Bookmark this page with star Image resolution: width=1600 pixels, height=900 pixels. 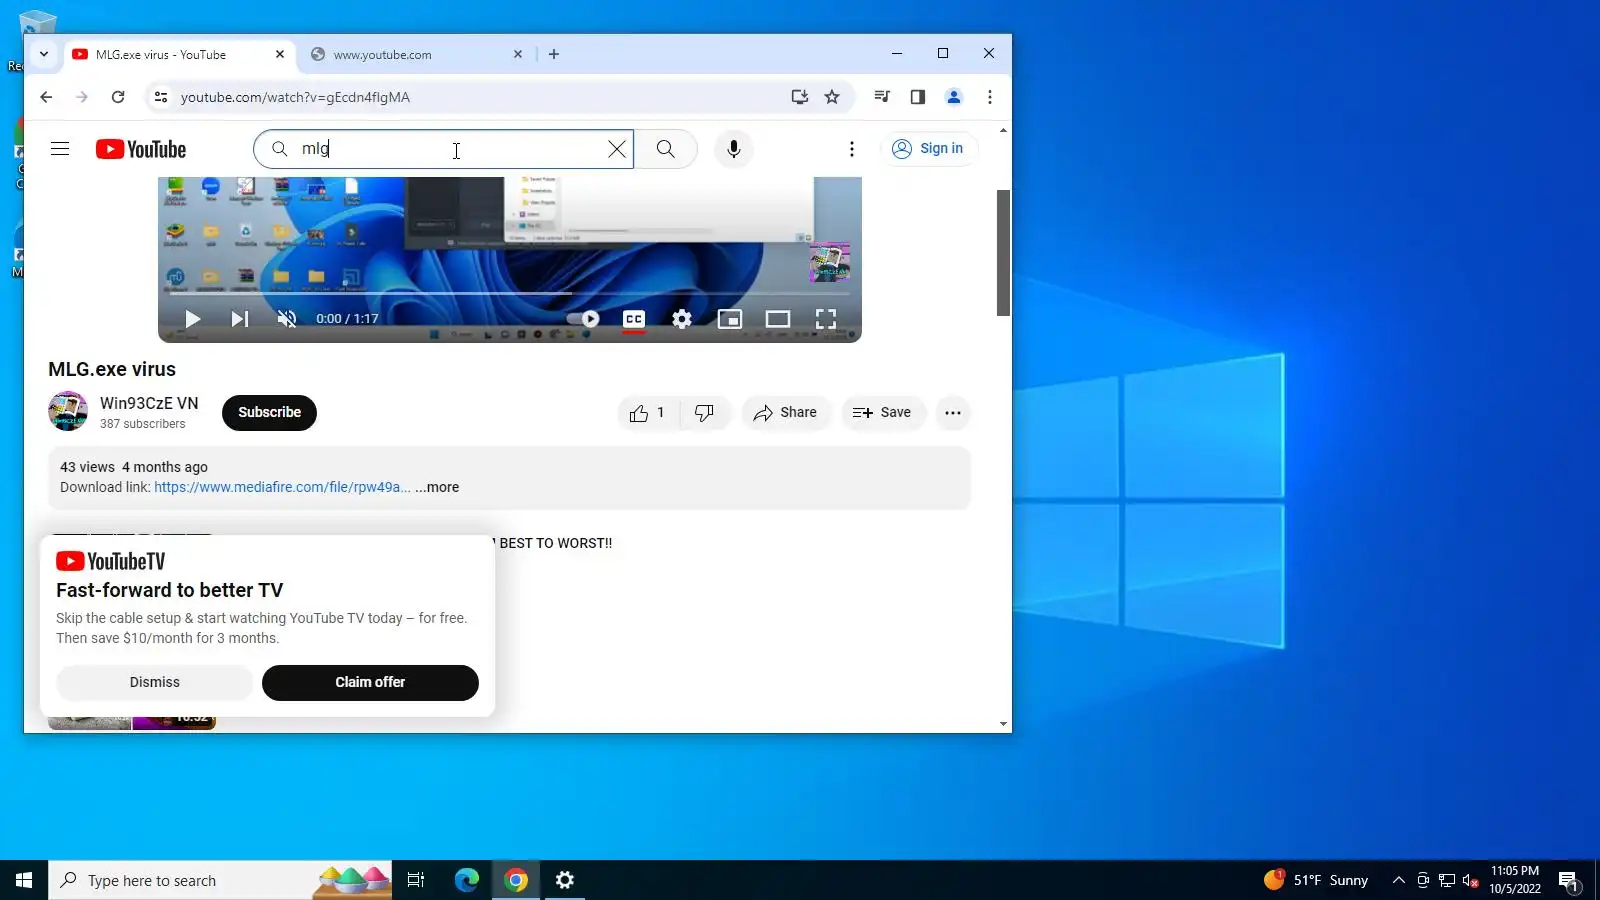832,97
